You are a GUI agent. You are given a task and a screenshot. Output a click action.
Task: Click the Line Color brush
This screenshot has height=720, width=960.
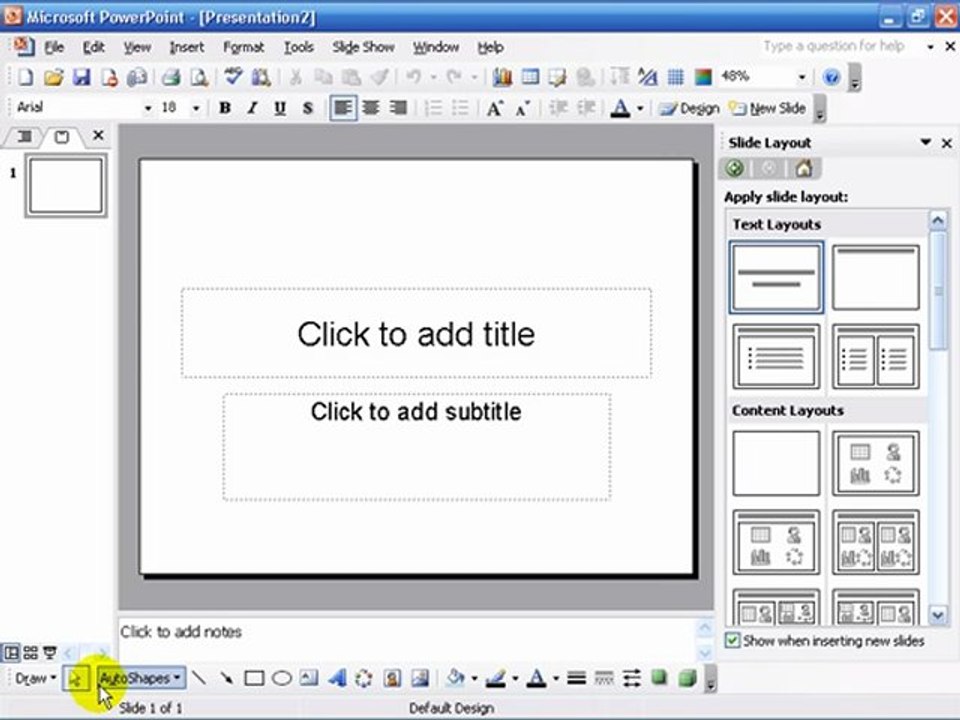(495, 678)
